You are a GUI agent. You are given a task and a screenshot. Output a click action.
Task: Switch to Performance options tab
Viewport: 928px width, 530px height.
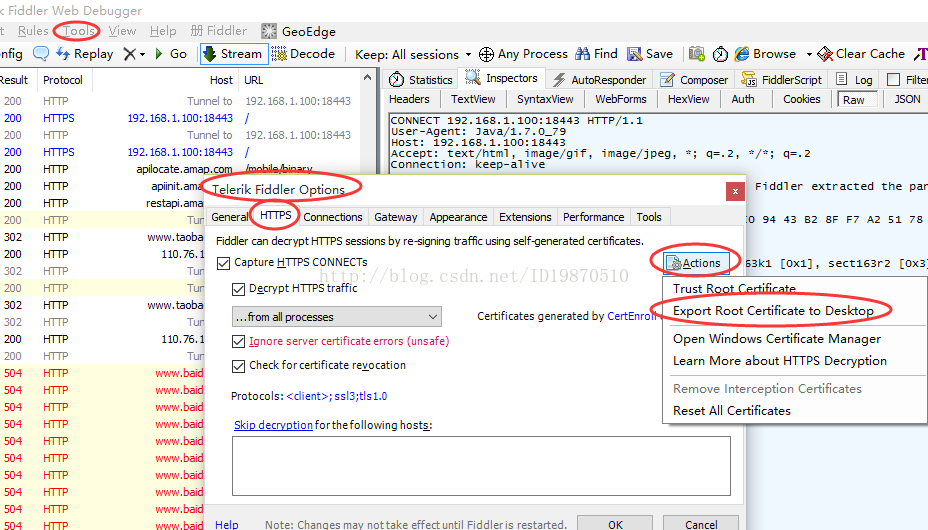click(593, 217)
